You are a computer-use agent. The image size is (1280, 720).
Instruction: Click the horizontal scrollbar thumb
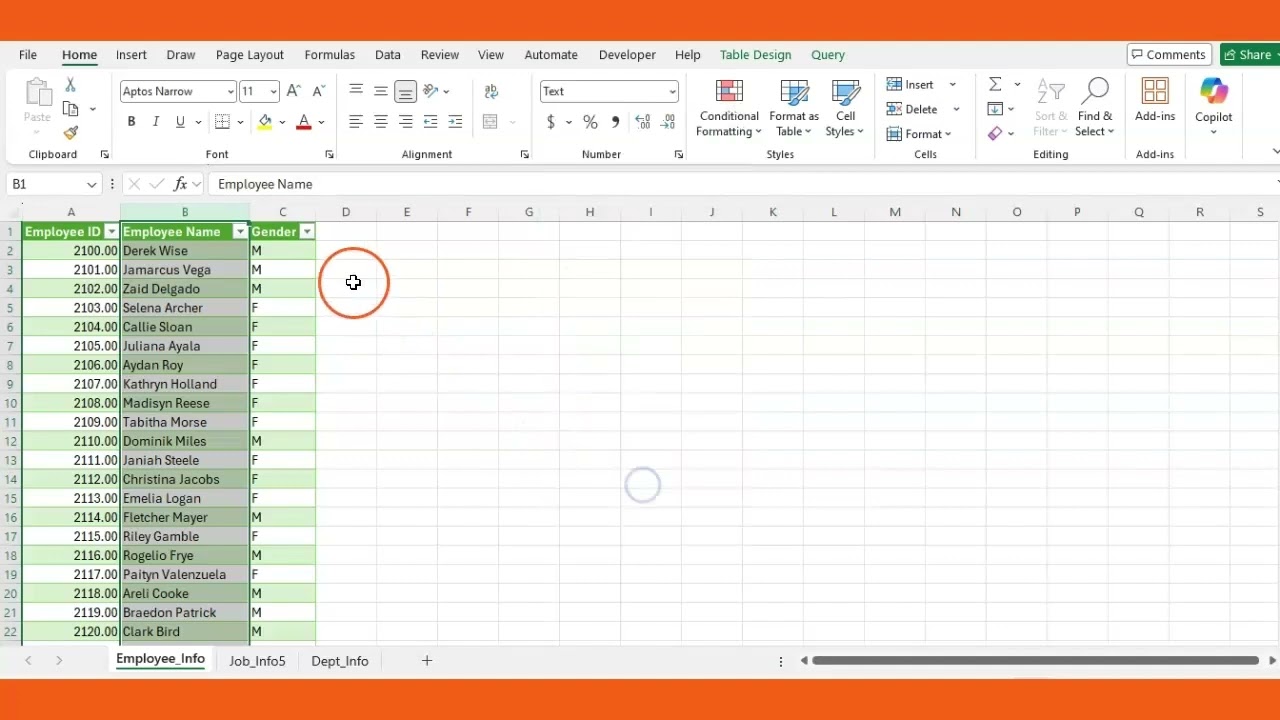click(x=1035, y=661)
